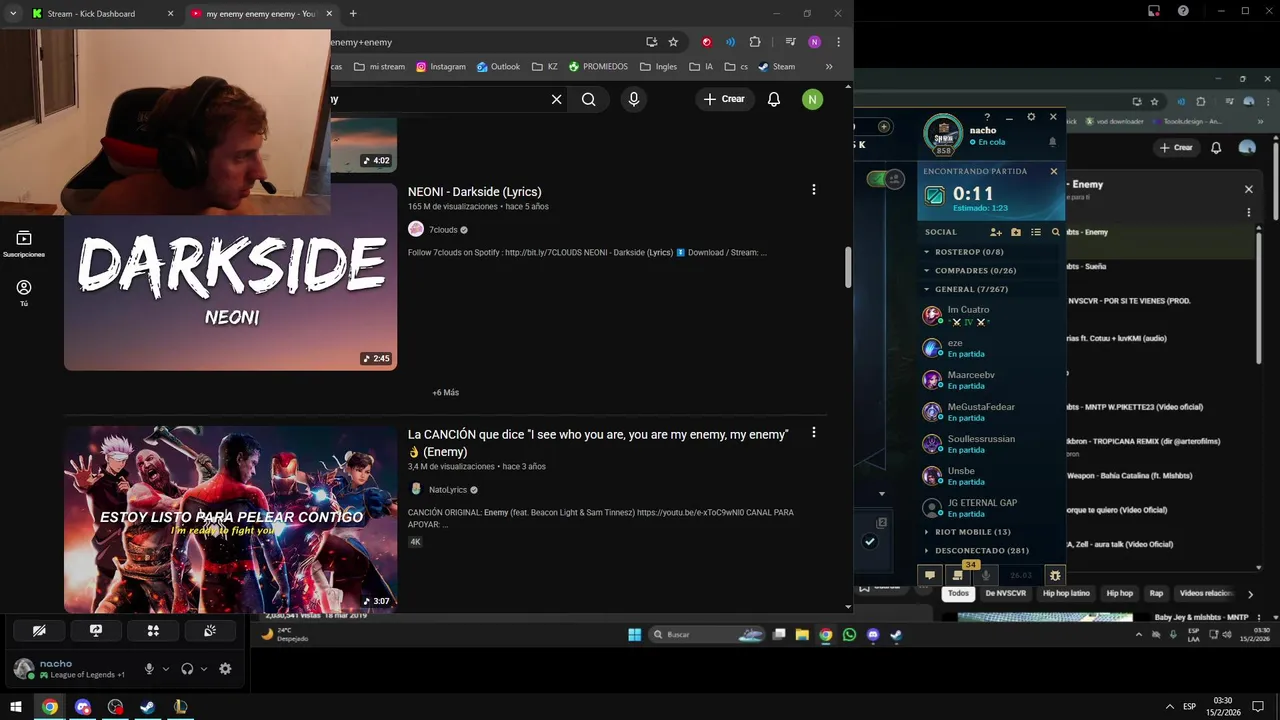This screenshot has width=1280, height=720.
Task: Toggle Discord camera button
Action: (39, 631)
